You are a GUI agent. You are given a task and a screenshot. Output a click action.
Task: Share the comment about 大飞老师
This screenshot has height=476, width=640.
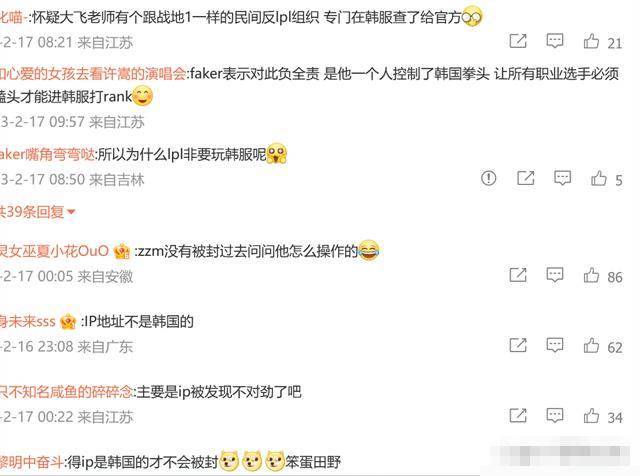(x=518, y=41)
